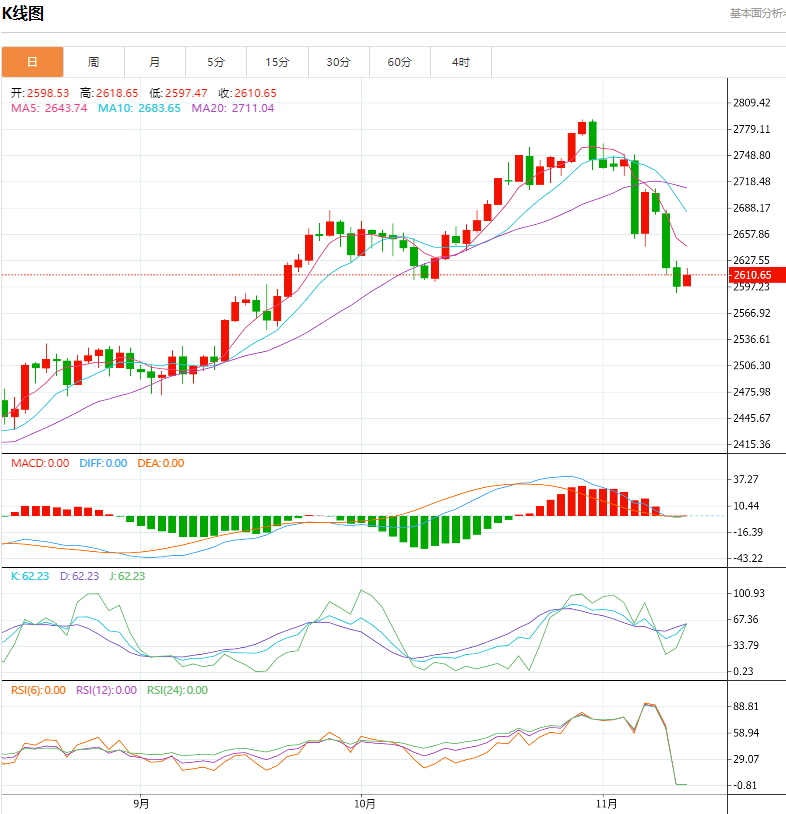Image resolution: width=786 pixels, height=814 pixels.
Task: Click the MA10 legend label
Action: (139, 108)
